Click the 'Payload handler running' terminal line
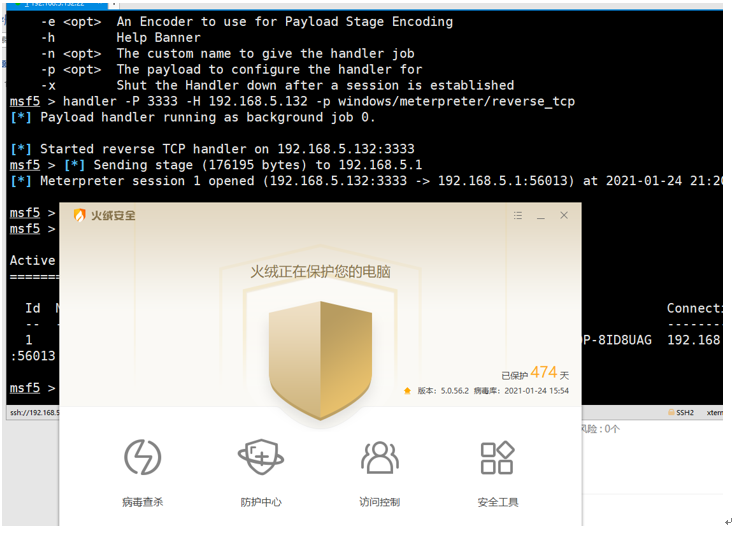 193,117
